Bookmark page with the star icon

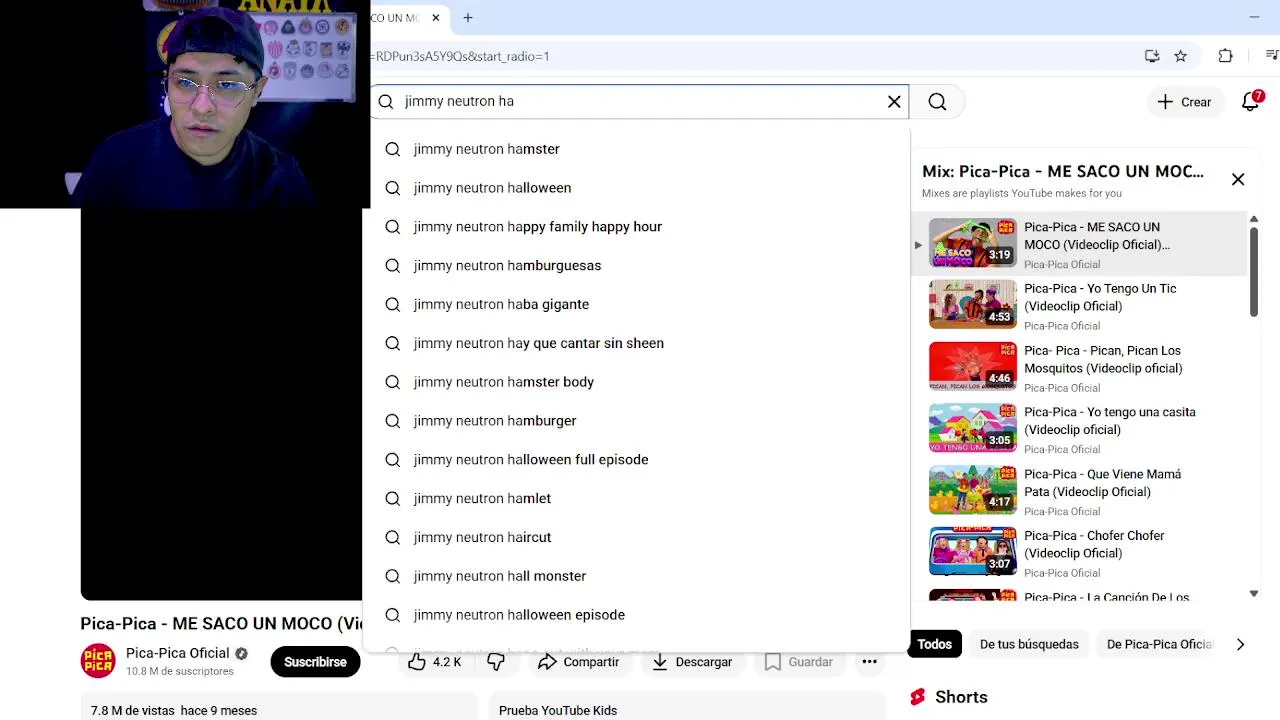click(1180, 56)
